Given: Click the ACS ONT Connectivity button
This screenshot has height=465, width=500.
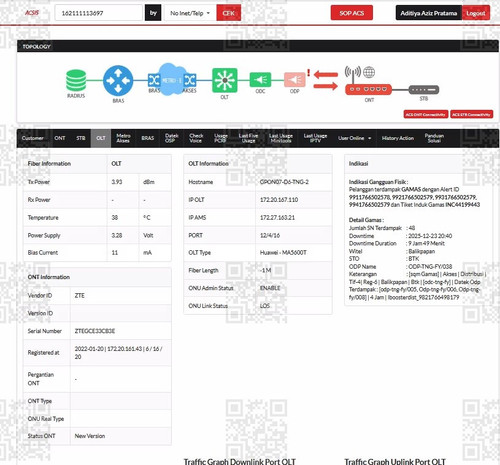Looking at the screenshot, I should [x=426, y=114].
